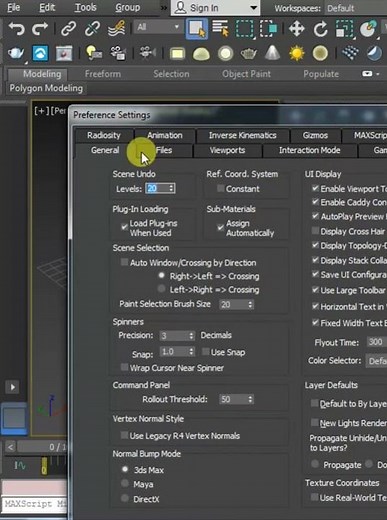
Task: Open the Color Selector dropdown
Action: point(377,361)
